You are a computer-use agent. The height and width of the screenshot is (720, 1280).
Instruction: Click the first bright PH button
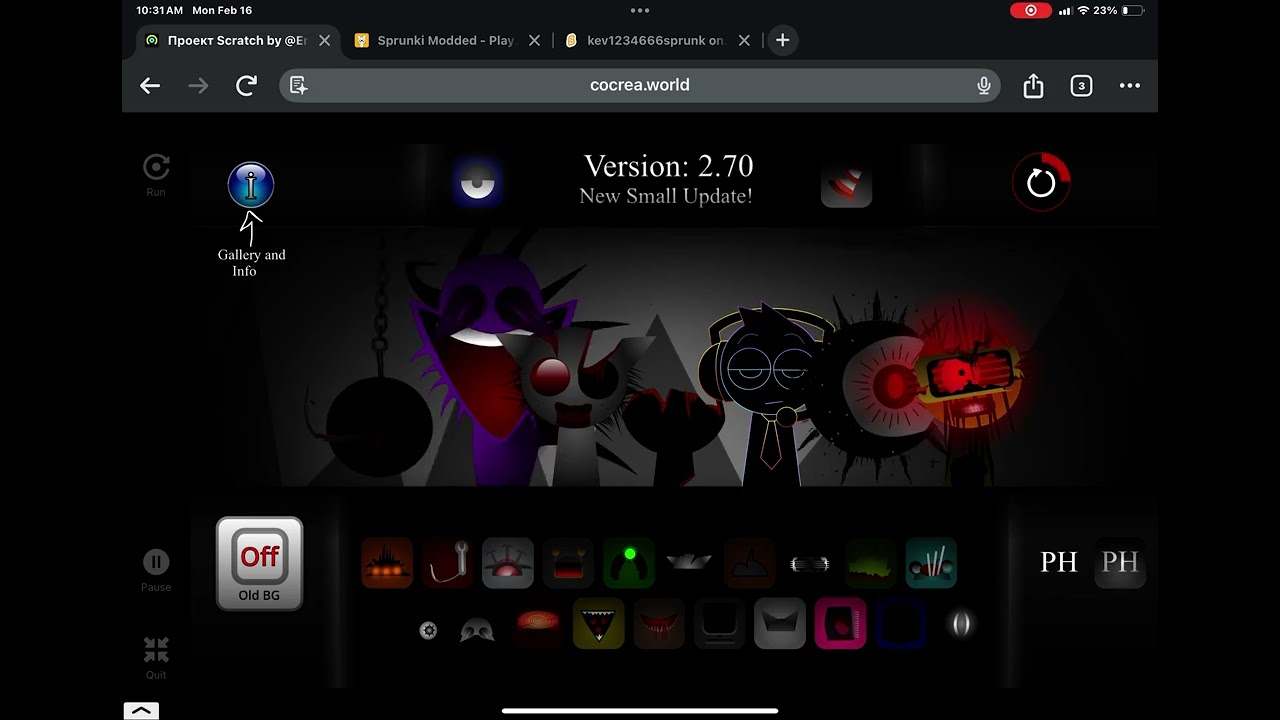(x=1059, y=562)
